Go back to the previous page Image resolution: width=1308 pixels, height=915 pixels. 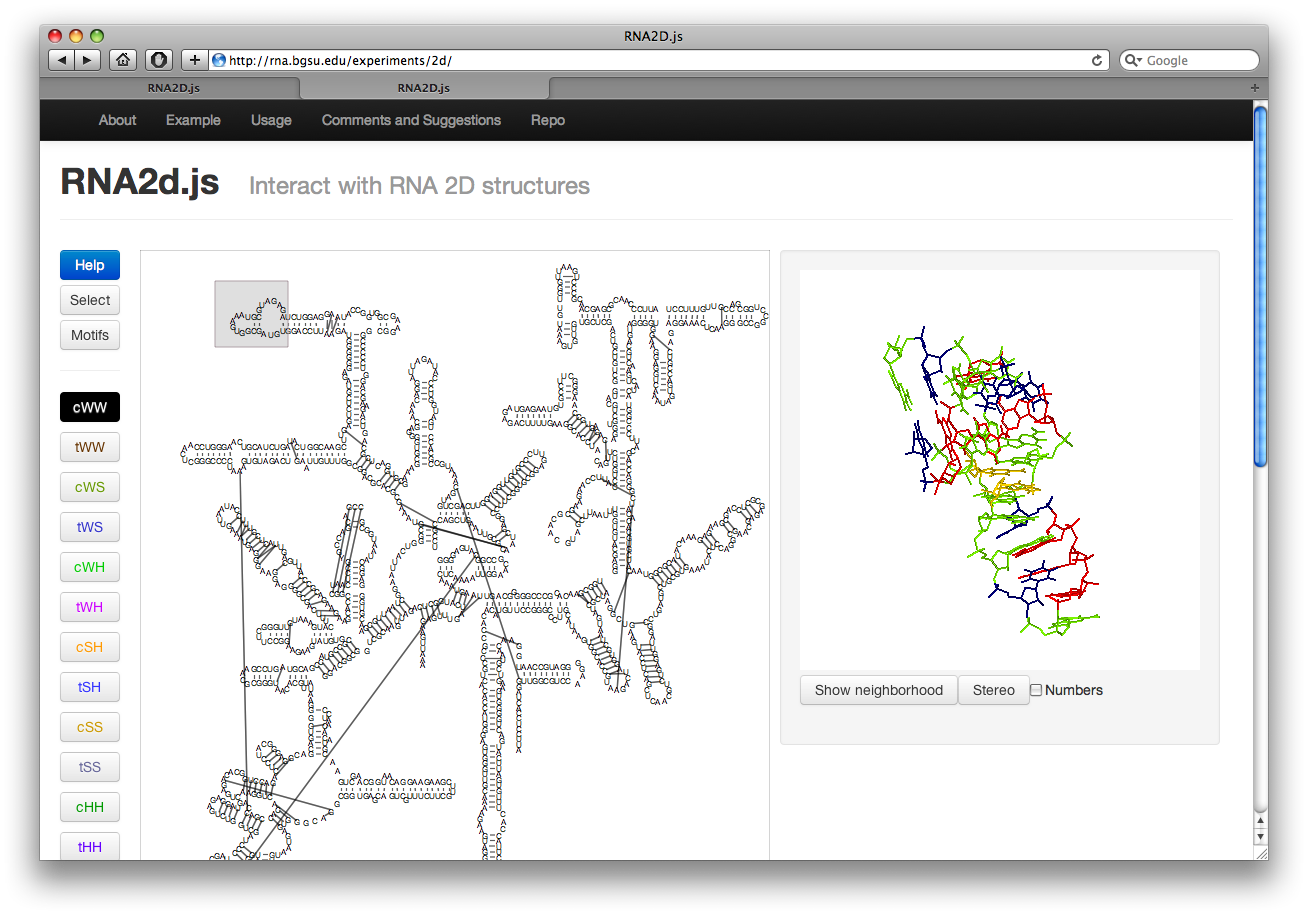(x=62, y=60)
